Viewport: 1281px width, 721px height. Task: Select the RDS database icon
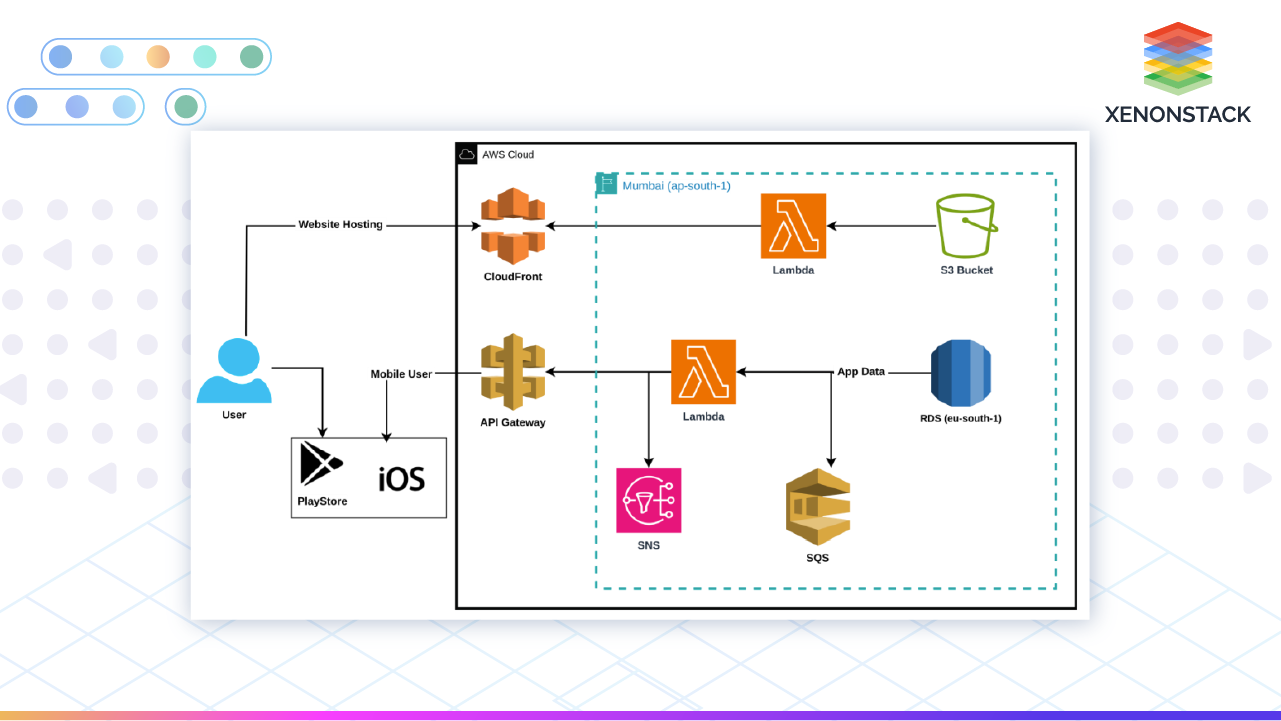(960, 373)
